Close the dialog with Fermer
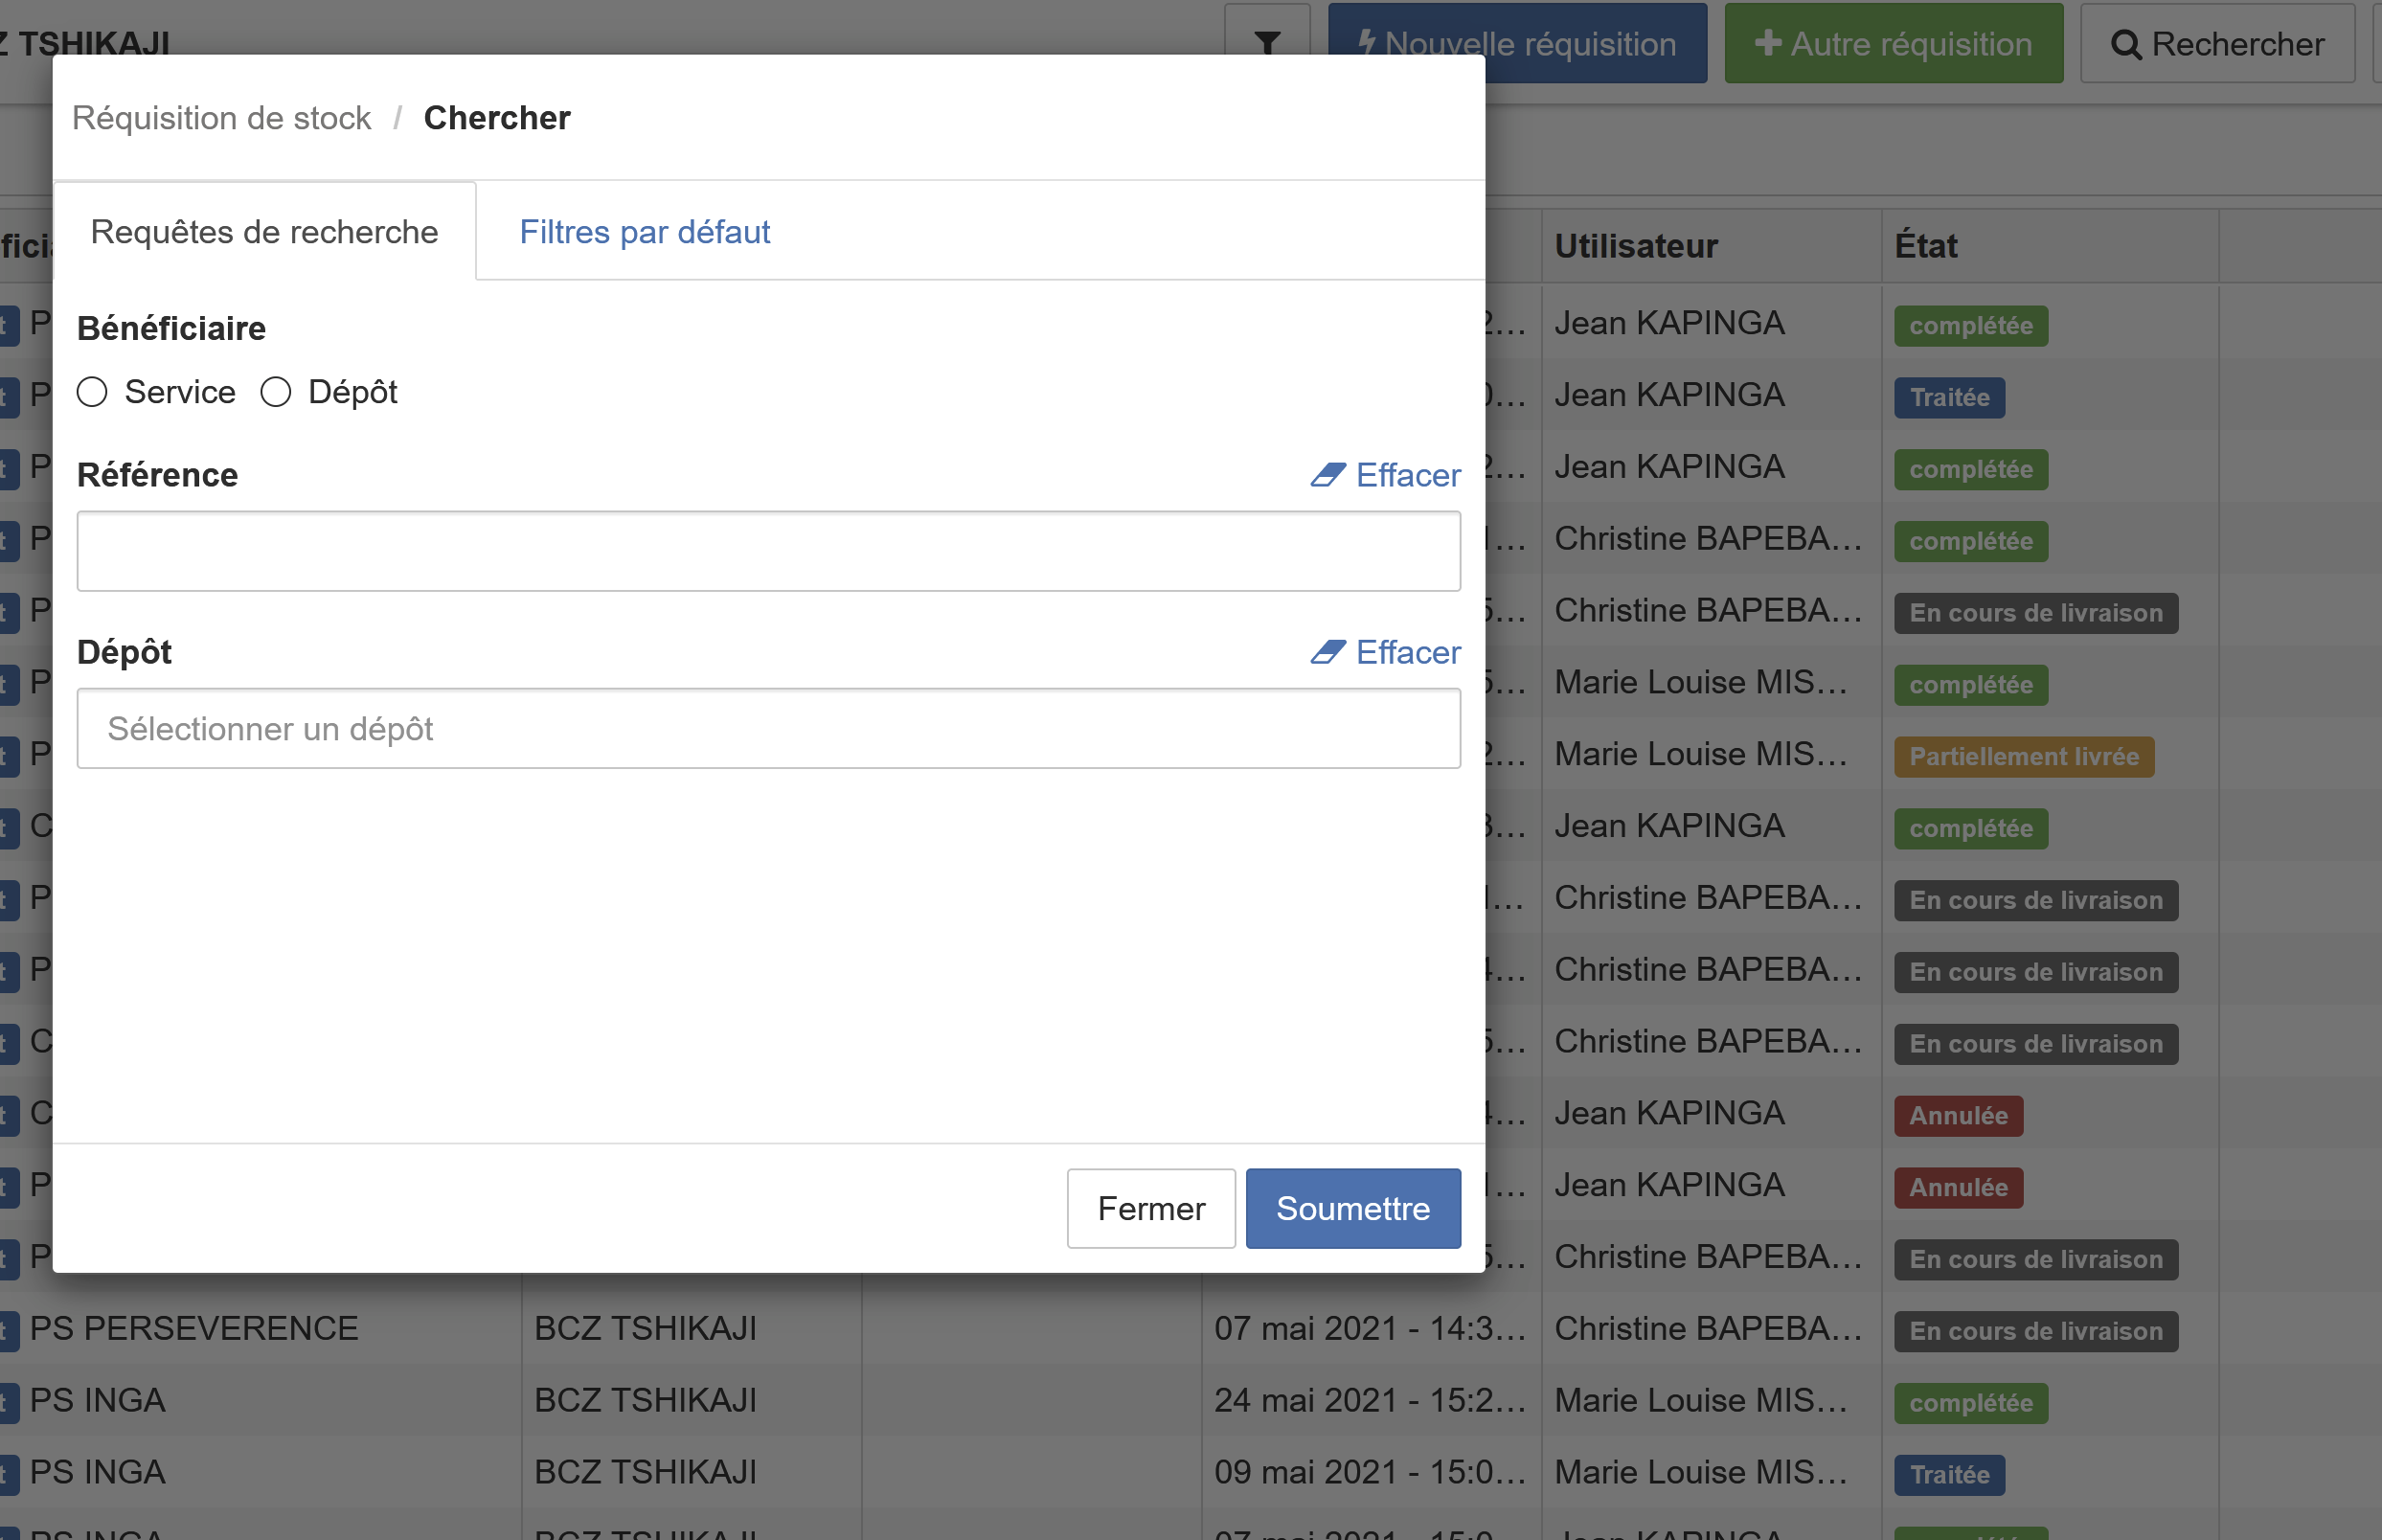The height and width of the screenshot is (1540, 2382). tap(1151, 1208)
